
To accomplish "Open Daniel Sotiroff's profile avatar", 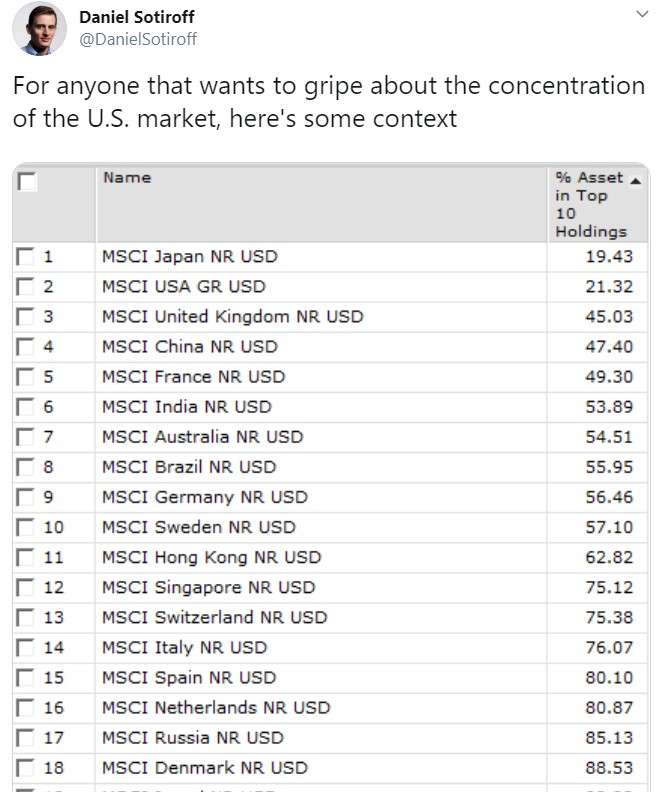I will 39,28.
